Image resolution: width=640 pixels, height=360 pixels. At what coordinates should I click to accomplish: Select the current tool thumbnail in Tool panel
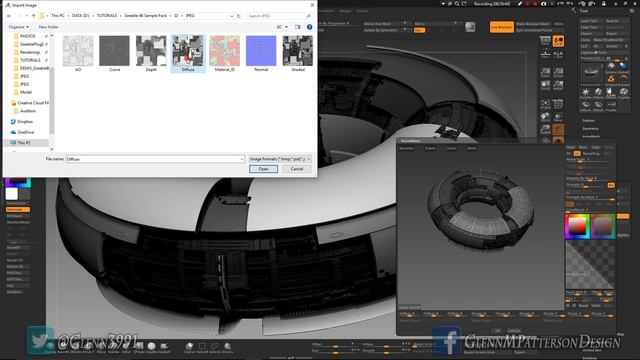click(591, 74)
